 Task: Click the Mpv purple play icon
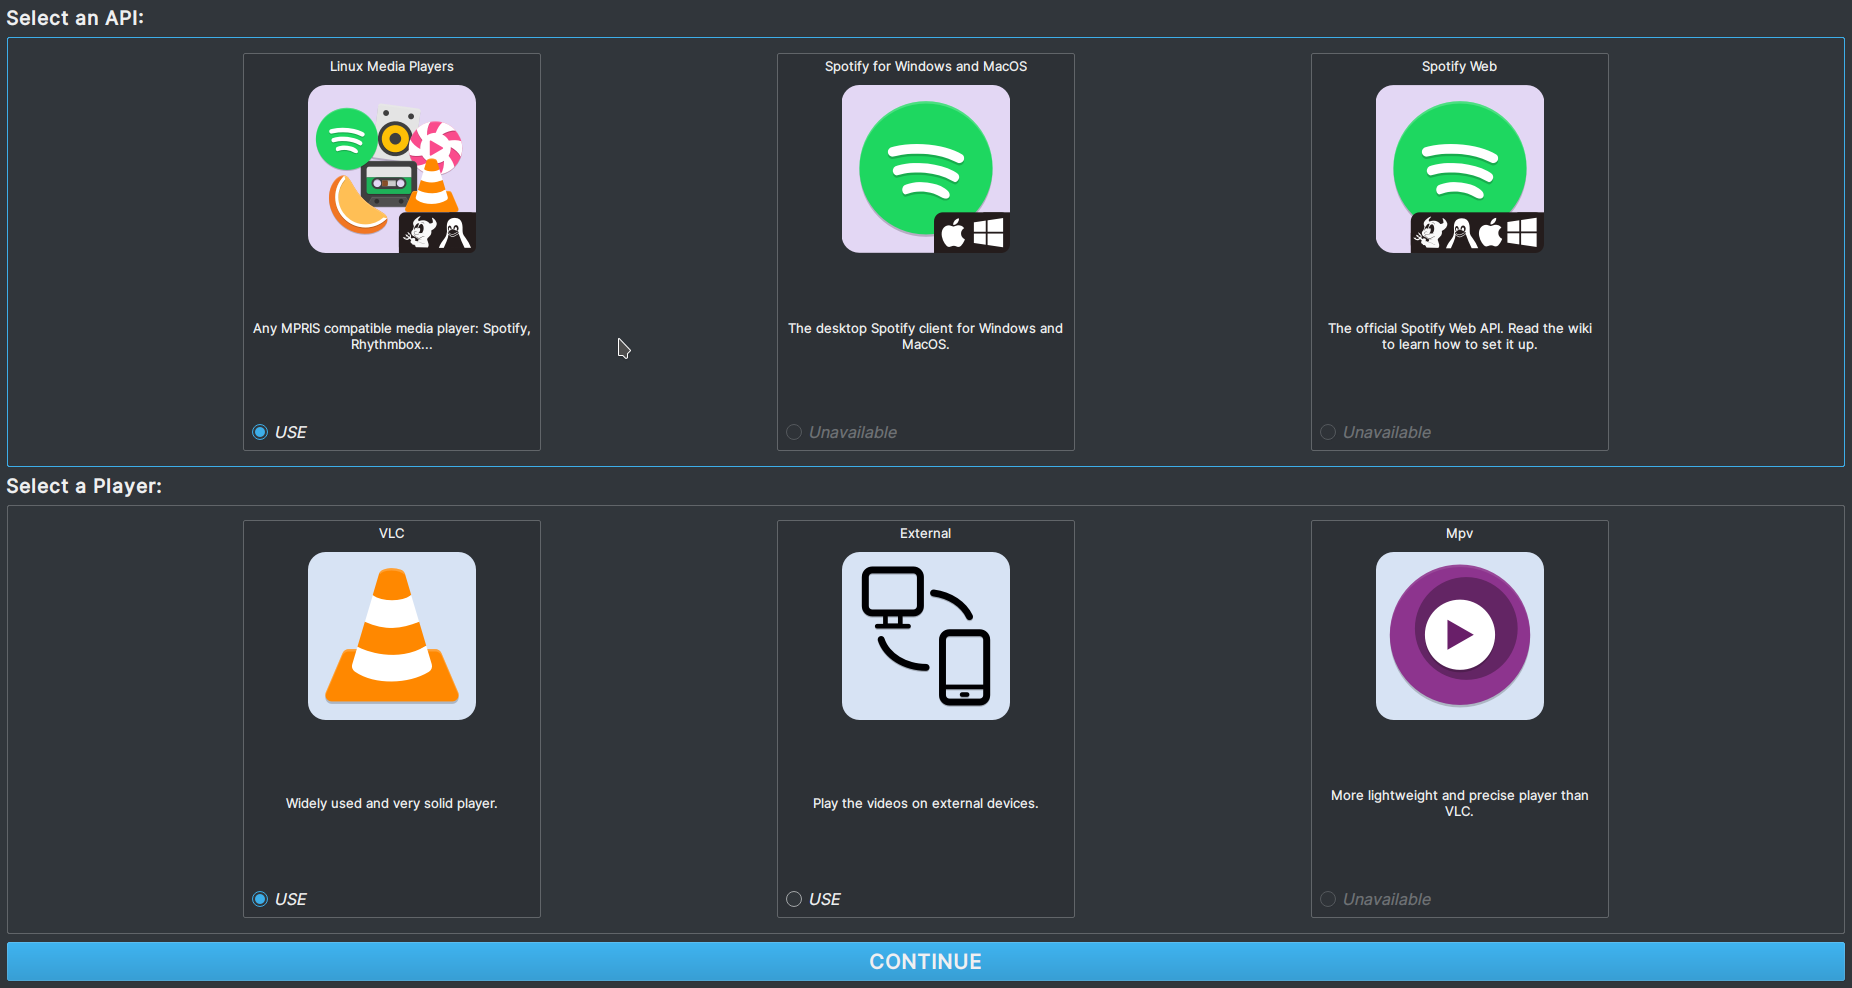click(1459, 636)
